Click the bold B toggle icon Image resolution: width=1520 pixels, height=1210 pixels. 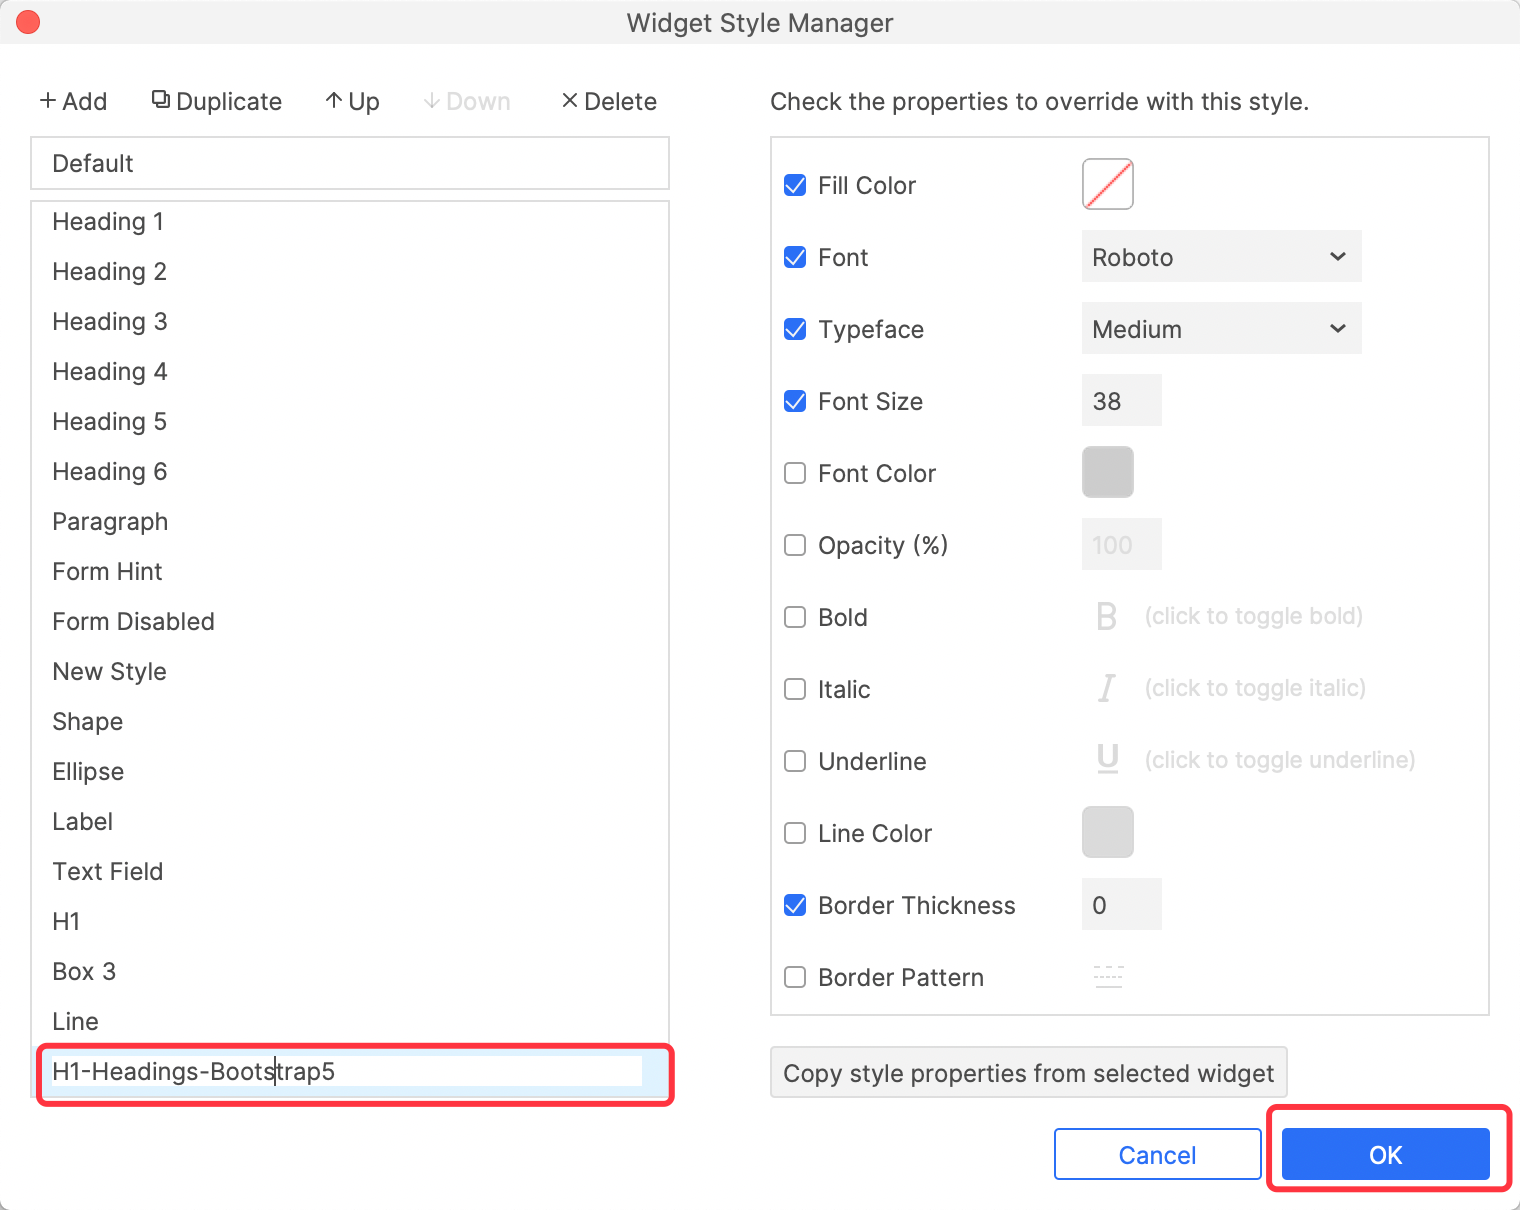coord(1106,616)
